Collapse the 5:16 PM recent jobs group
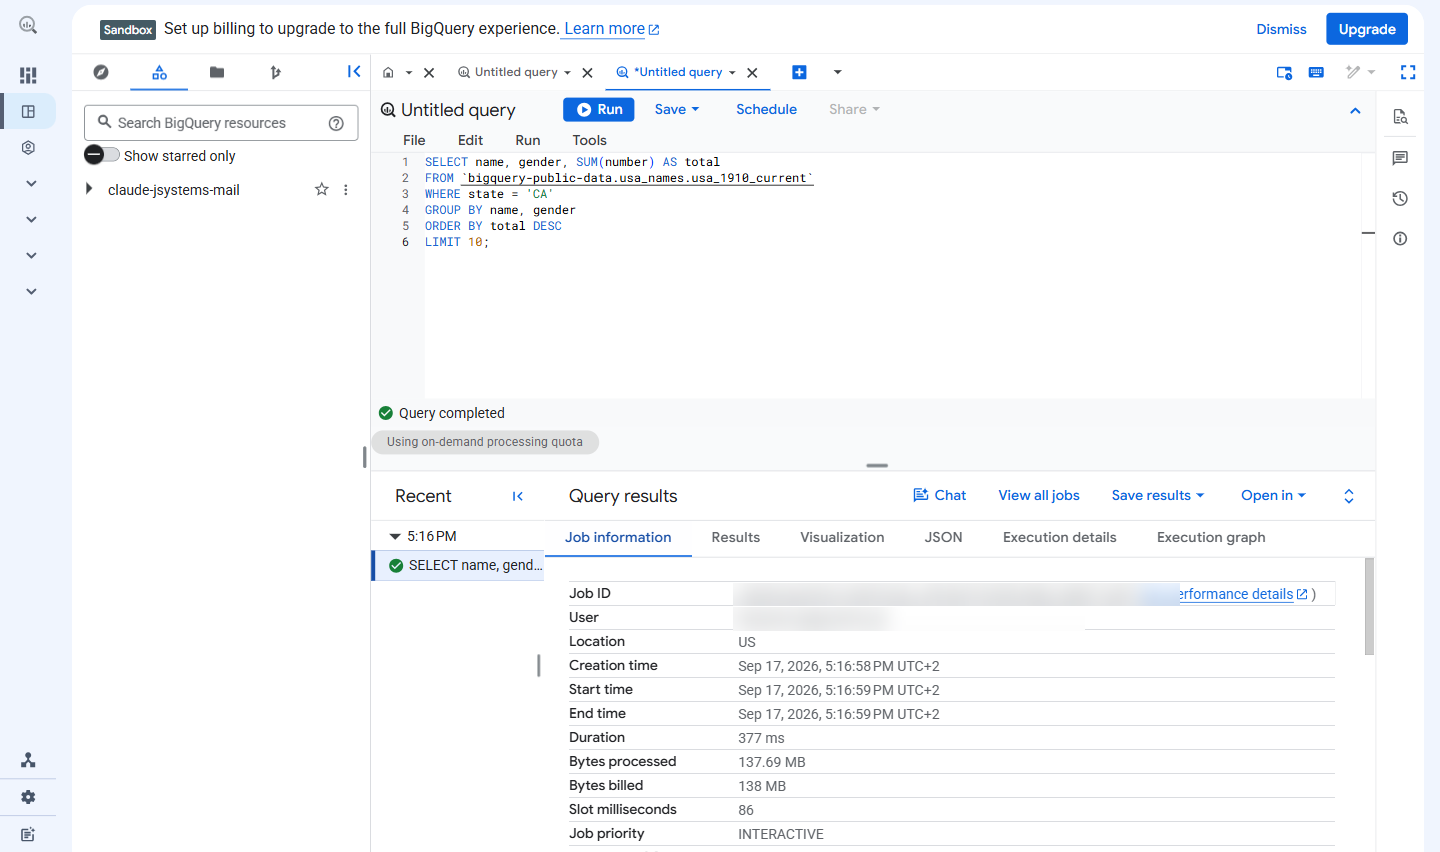 tap(395, 536)
